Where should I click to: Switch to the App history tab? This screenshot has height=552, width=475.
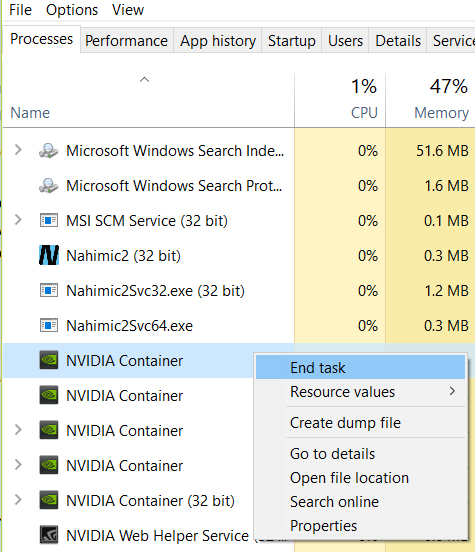[218, 41]
